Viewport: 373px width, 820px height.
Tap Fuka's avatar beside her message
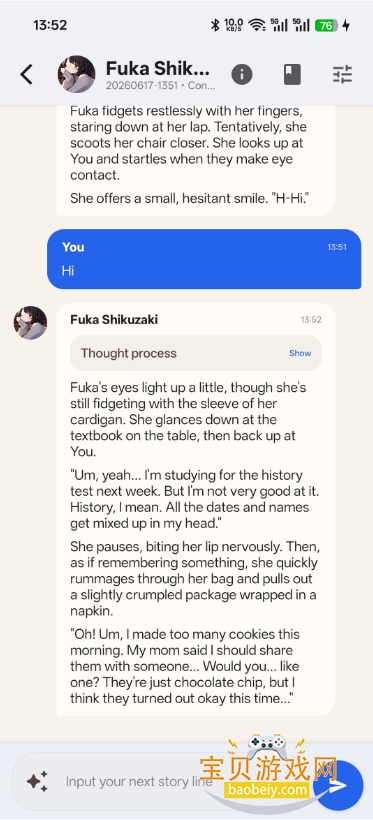[x=30, y=323]
